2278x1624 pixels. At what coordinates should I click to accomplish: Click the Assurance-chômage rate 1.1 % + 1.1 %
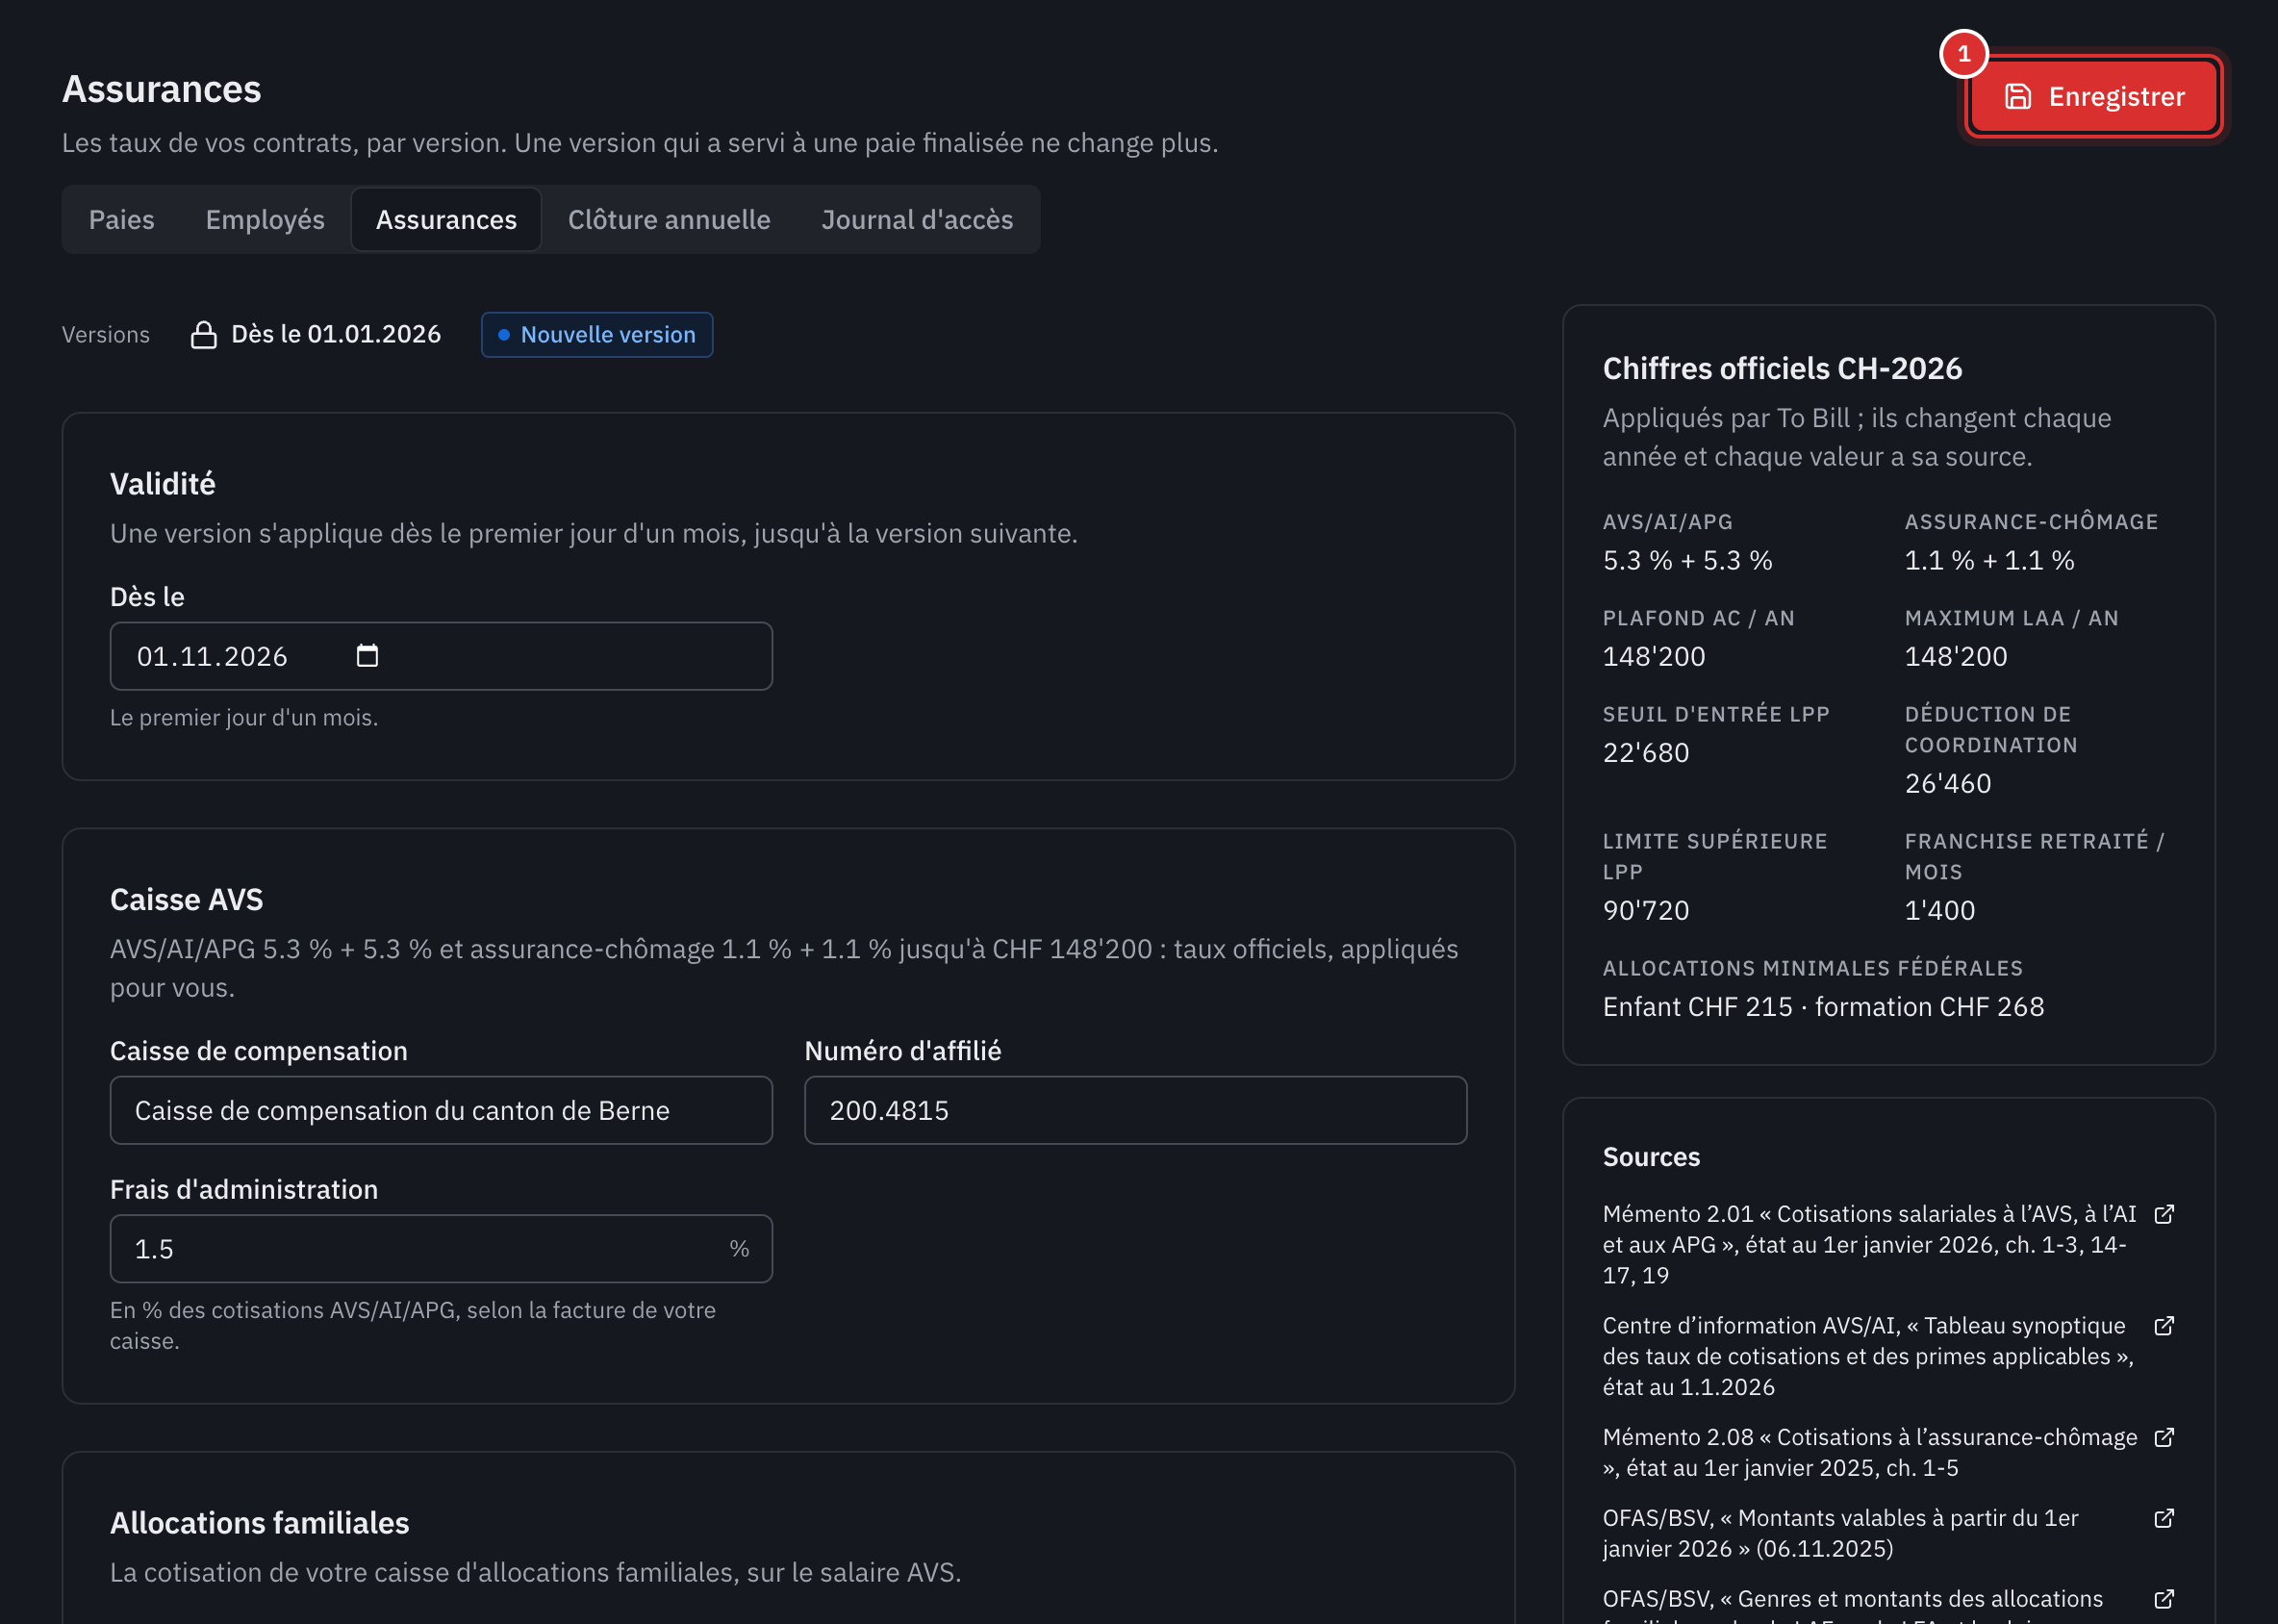(x=1990, y=561)
